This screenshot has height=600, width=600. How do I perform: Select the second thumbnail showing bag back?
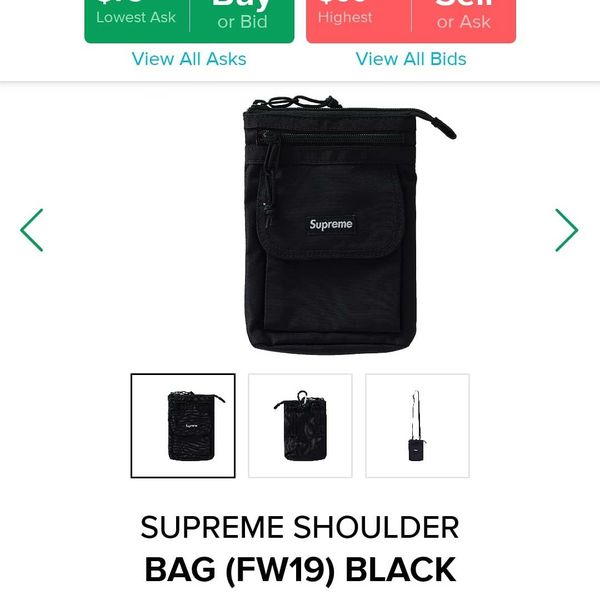300,426
